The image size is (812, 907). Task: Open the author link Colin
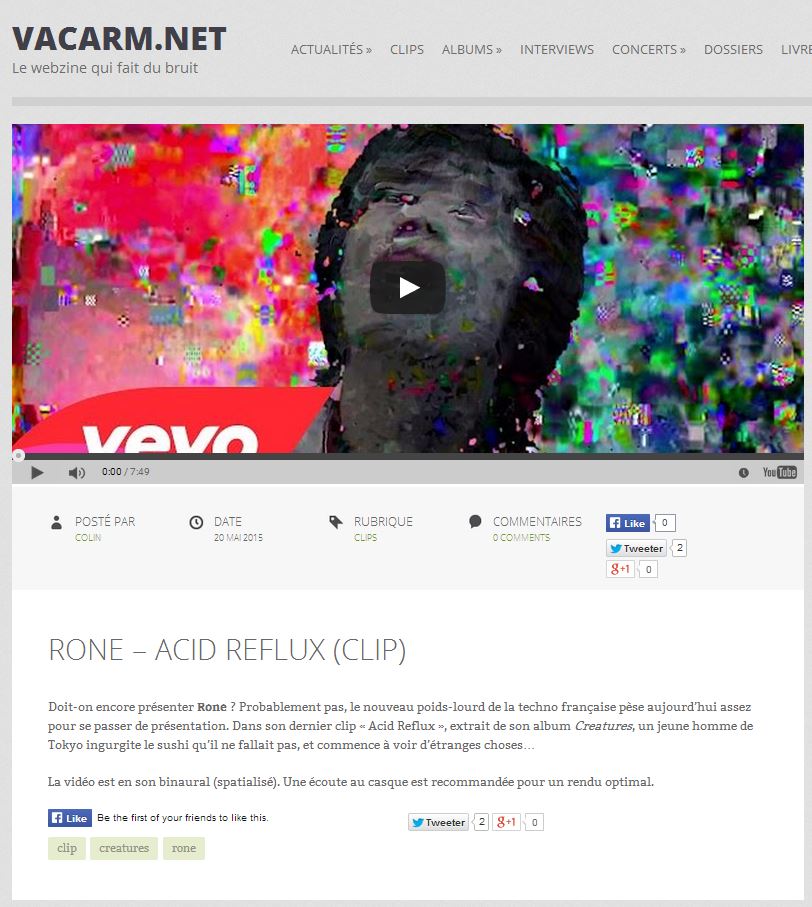click(x=88, y=537)
